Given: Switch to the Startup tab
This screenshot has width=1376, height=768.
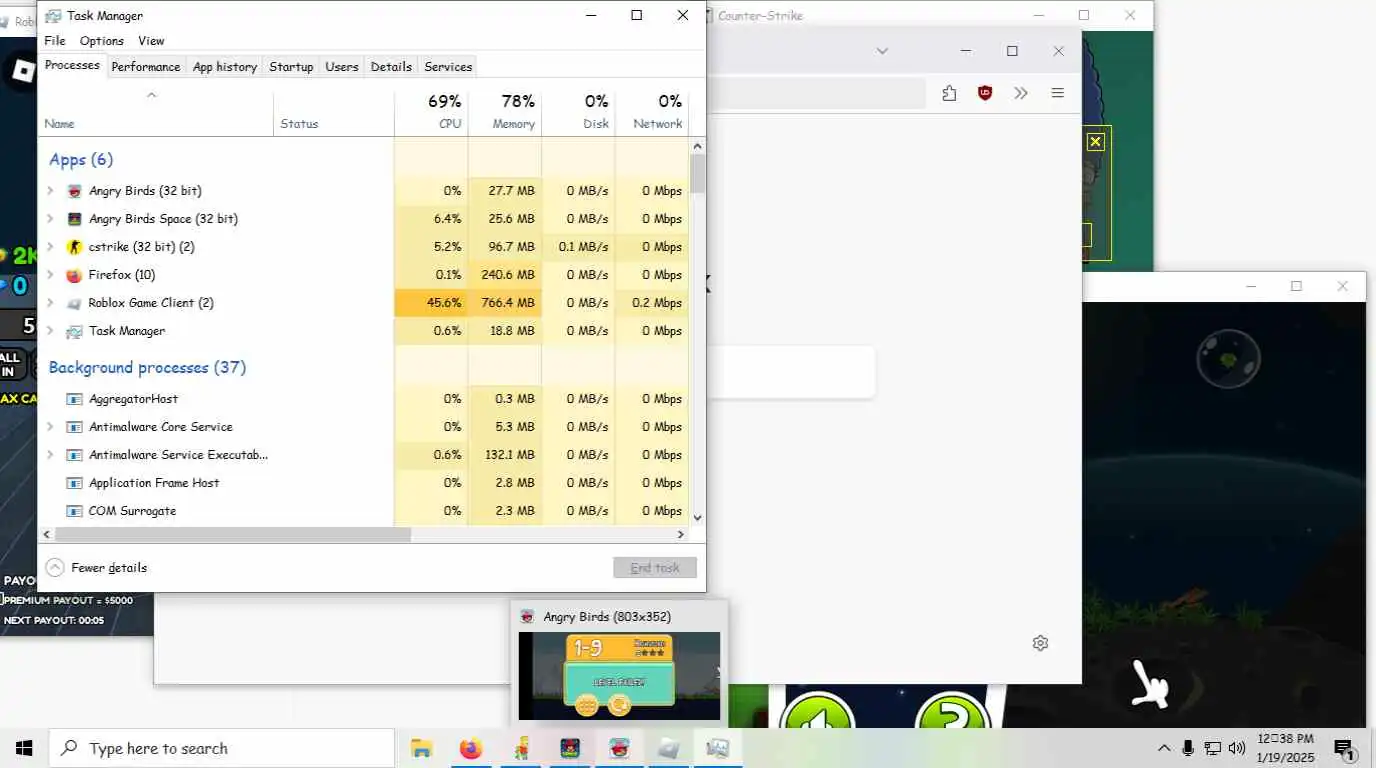Looking at the screenshot, I should pyautogui.click(x=291, y=67).
